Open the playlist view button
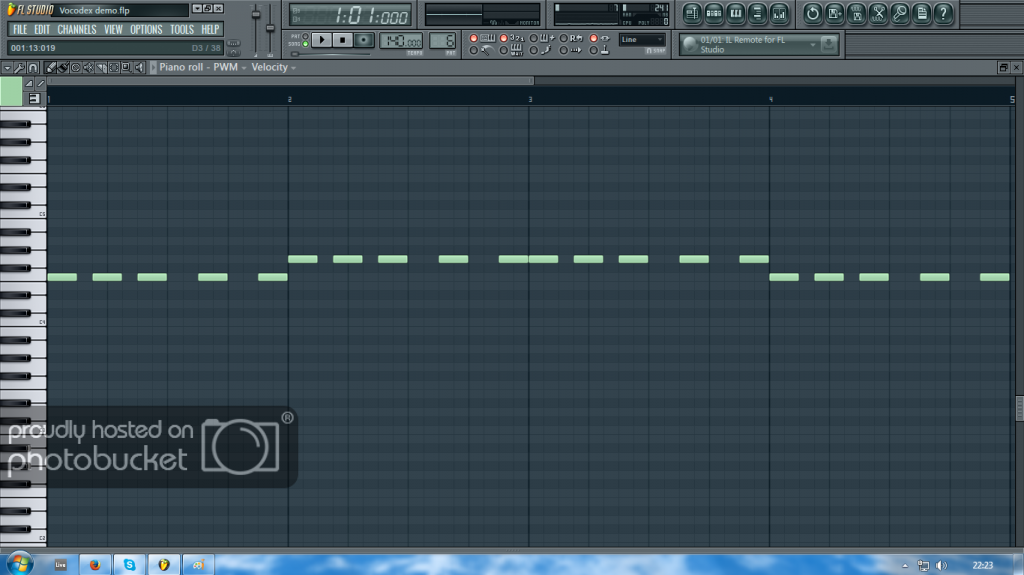1024x575 pixels. (x=692, y=13)
